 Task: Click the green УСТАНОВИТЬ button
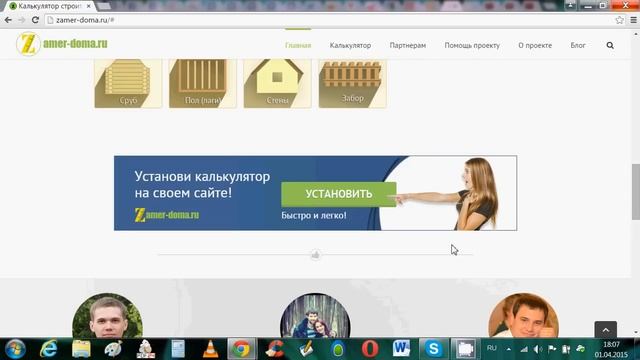(x=339, y=194)
